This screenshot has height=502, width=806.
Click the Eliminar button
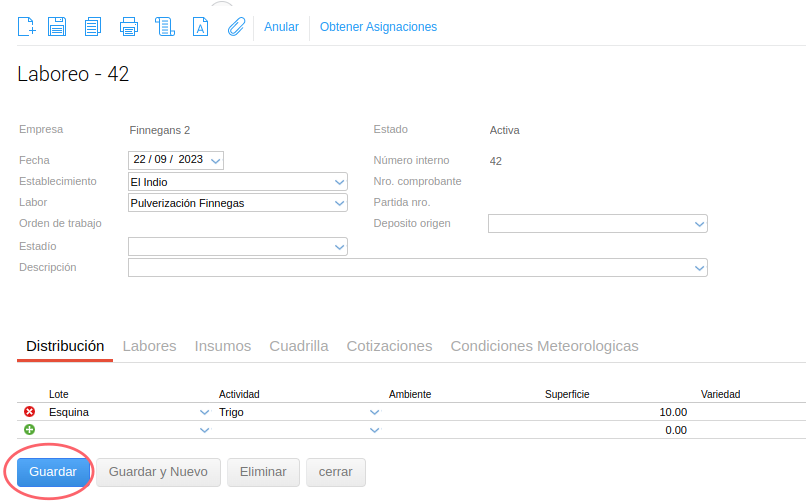click(263, 472)
